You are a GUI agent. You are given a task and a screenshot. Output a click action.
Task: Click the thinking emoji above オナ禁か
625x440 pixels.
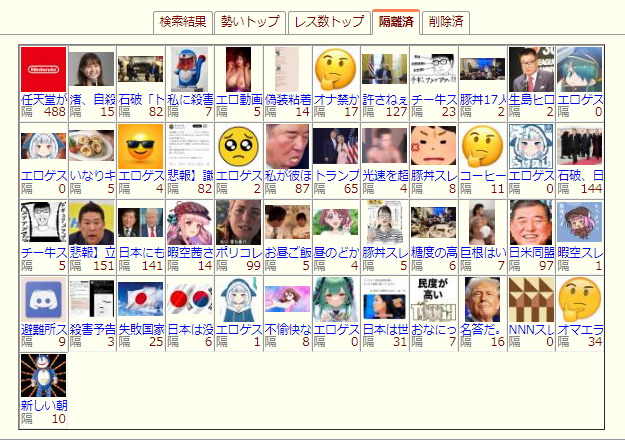[335, 68]
